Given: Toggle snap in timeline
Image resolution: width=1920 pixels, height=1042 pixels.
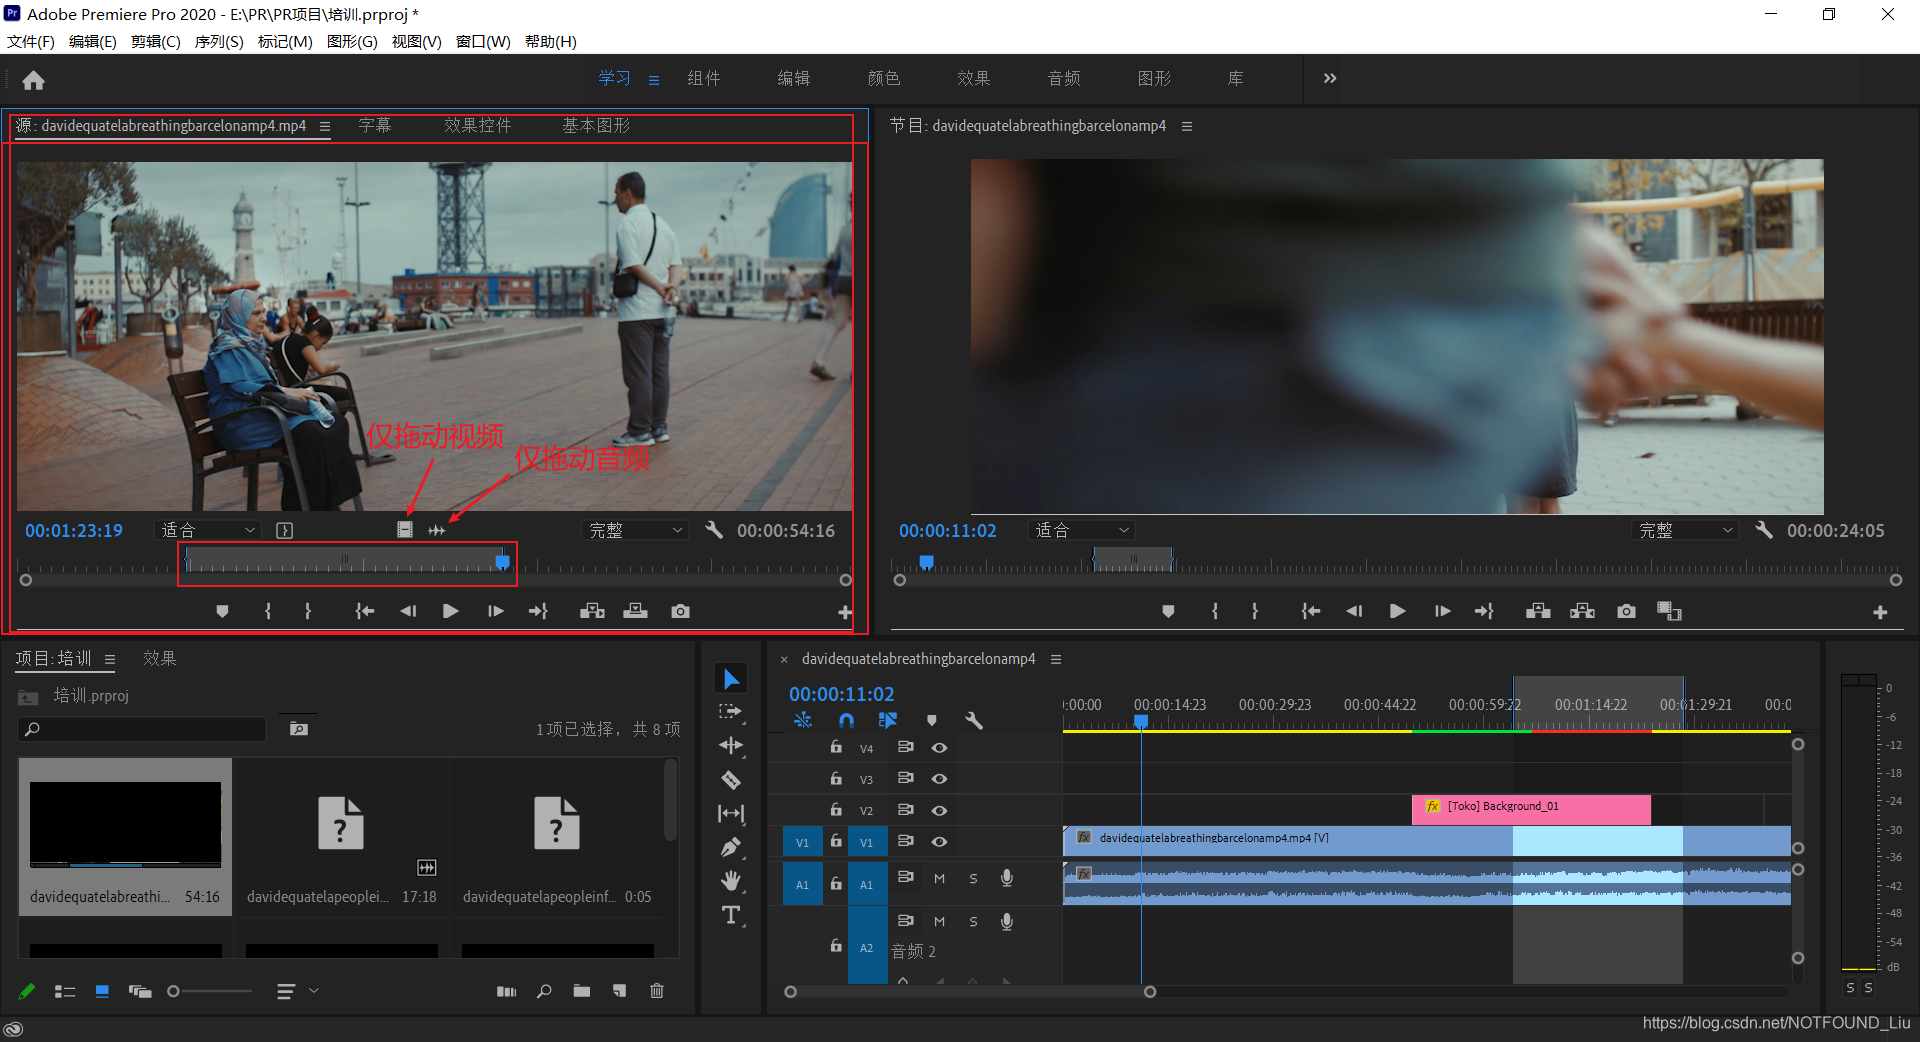Looking at the screenshot, I should tap(846, 720).
